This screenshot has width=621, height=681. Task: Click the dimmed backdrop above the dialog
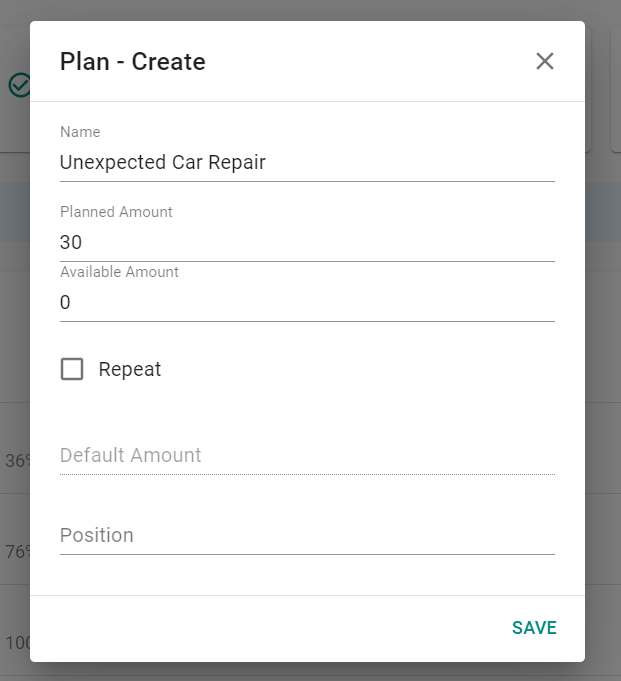(x=310, y=10)
